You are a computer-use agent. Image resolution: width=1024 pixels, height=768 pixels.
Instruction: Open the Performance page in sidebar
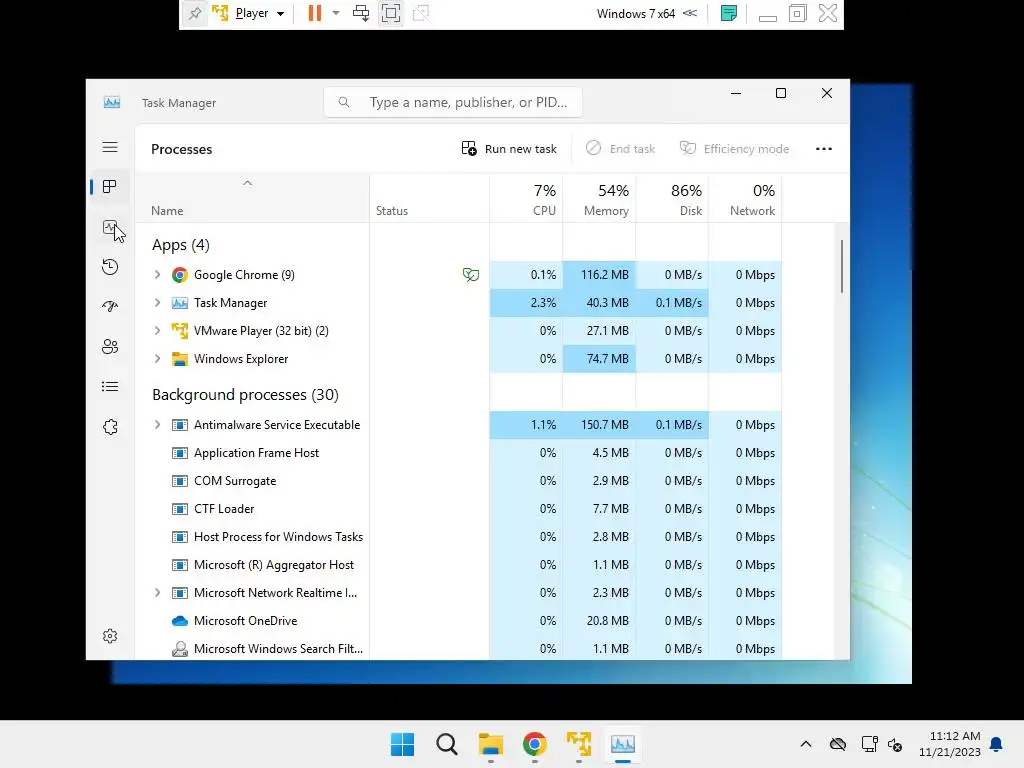[x=110, y=227]
